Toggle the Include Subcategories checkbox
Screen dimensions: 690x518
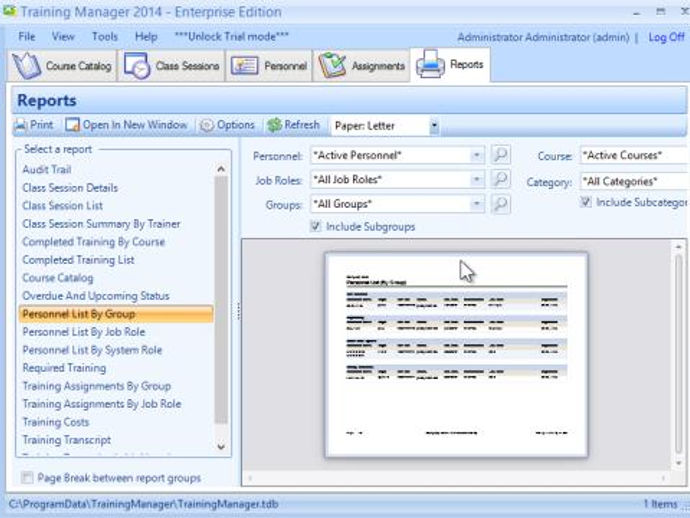point(585,202)
